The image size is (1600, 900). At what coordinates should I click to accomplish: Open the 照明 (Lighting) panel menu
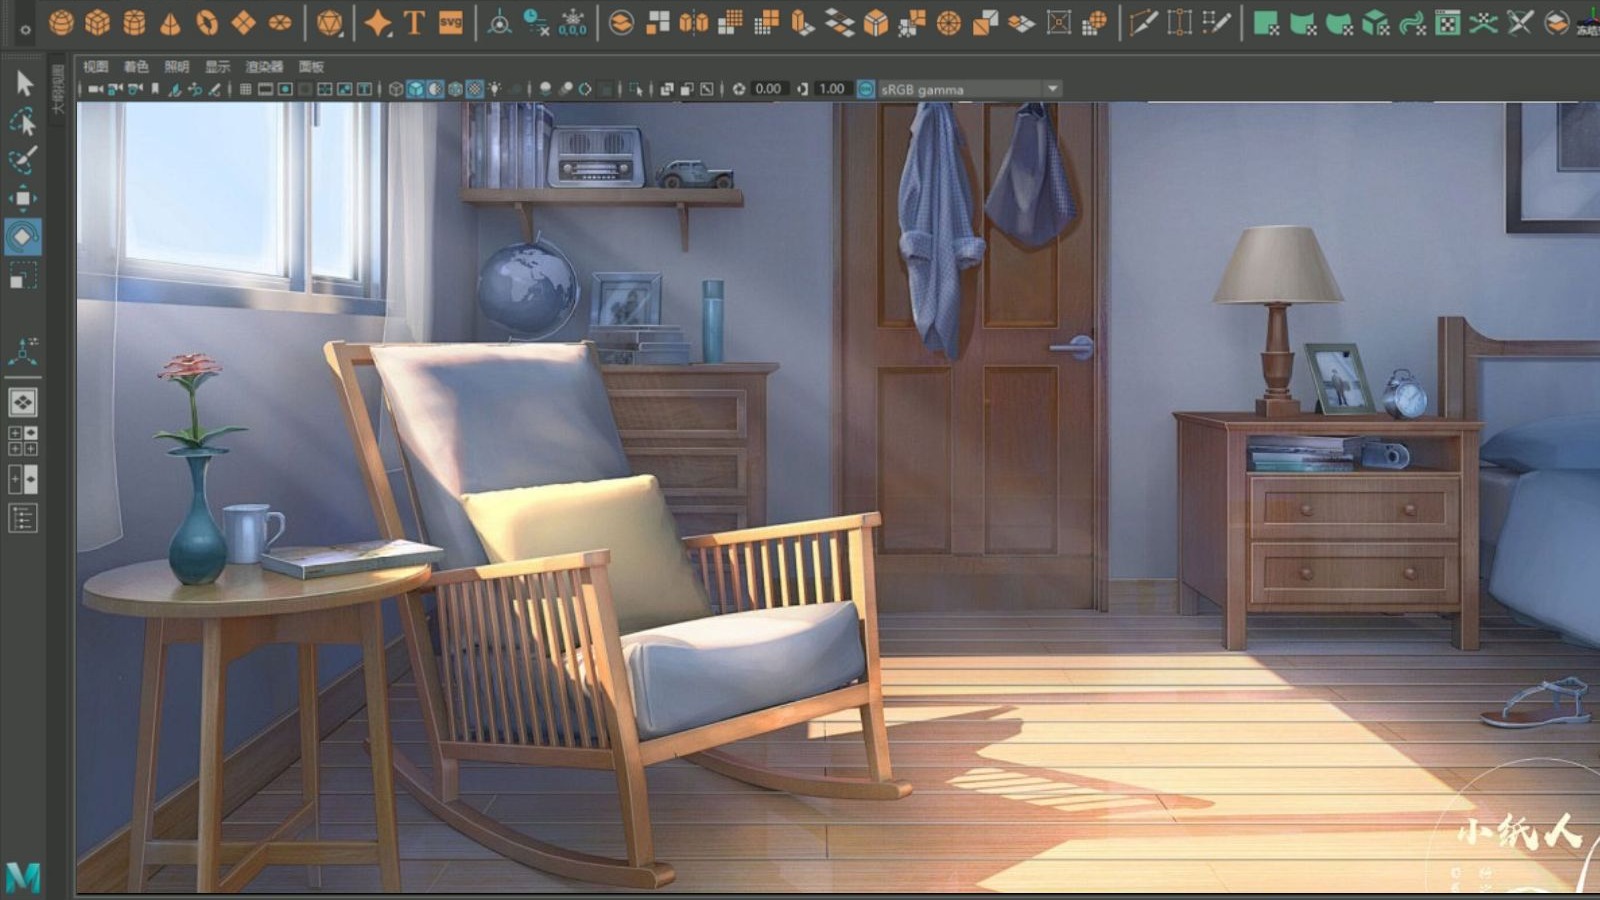click(x=177, y=67)
